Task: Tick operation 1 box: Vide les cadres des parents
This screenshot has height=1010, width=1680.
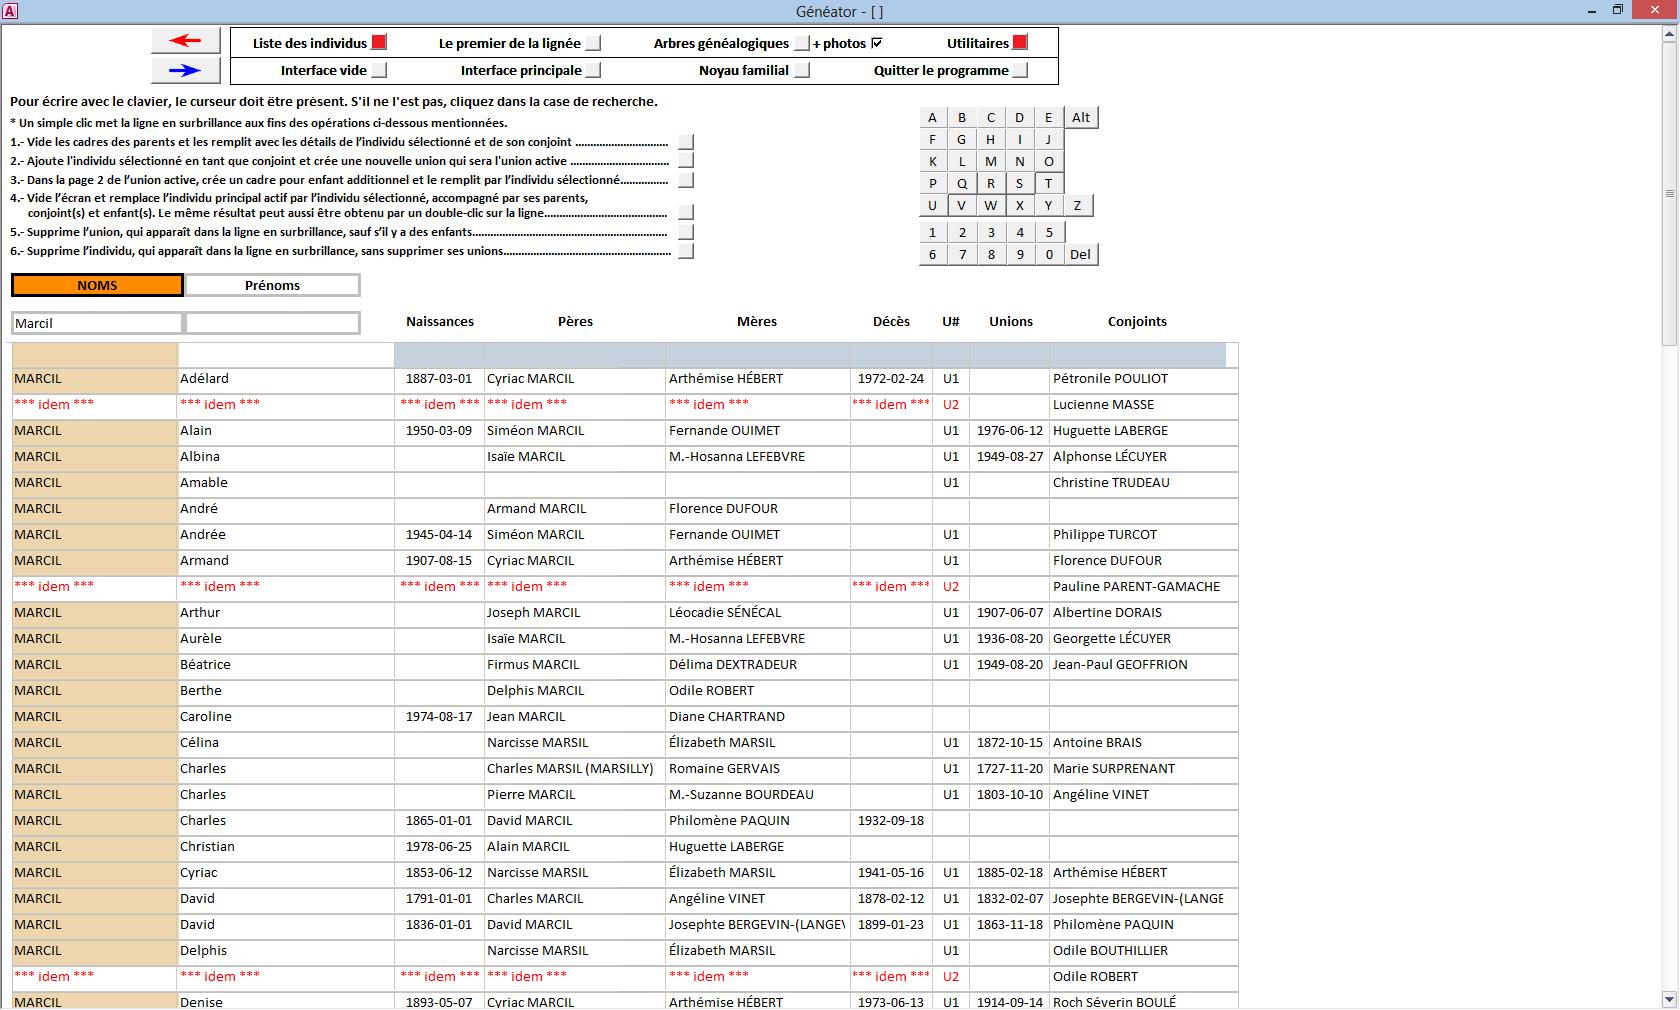Action: [x=686, y=142]
